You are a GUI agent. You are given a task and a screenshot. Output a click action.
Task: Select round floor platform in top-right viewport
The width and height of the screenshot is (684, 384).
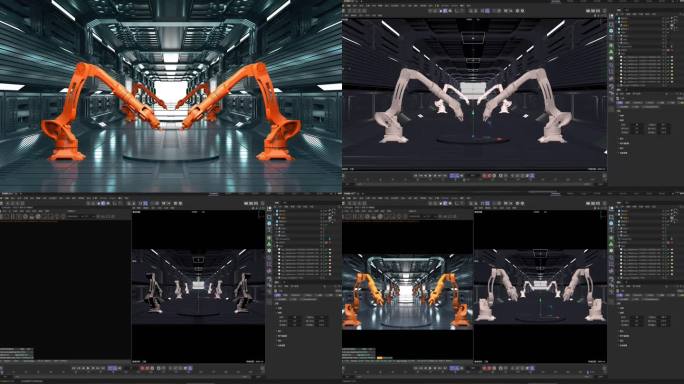click(x=473, y=141)
